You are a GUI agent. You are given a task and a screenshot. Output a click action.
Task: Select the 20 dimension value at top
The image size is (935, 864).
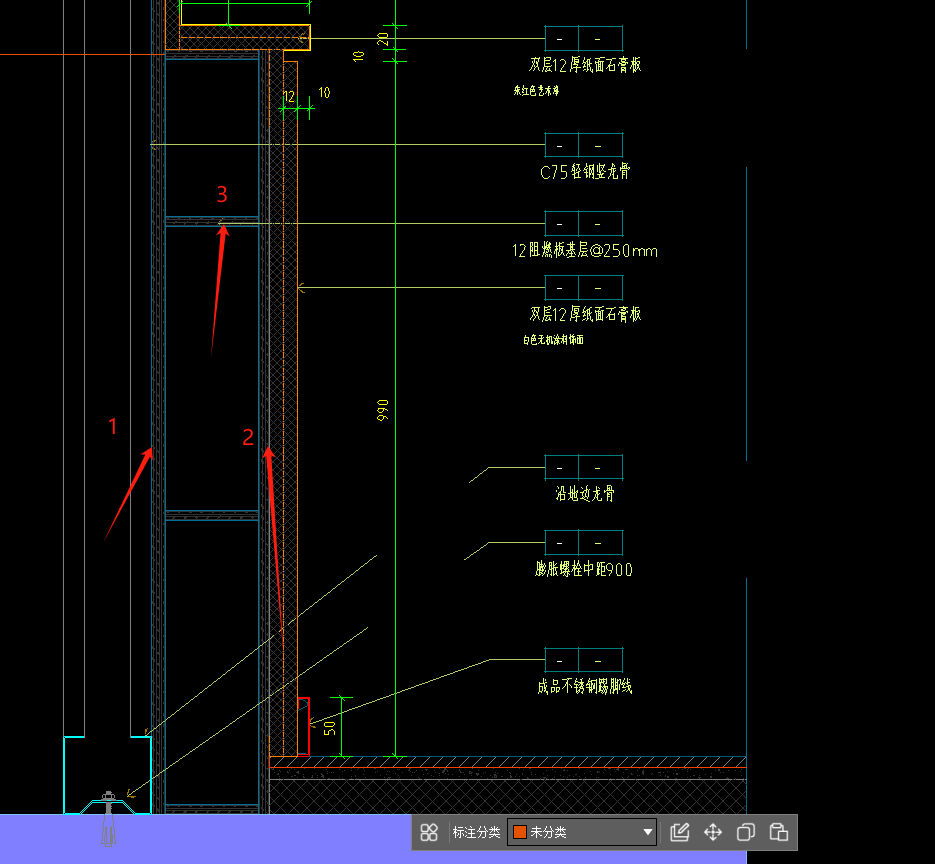(x=383, y=39)
